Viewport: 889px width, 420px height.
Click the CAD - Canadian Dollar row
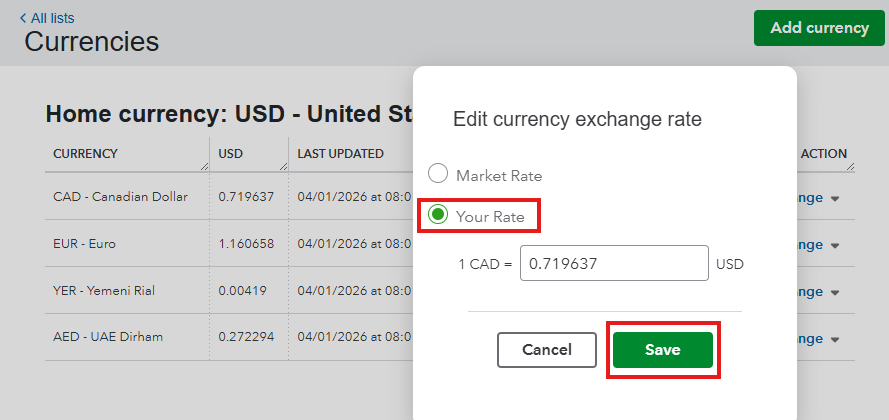(x=120, y=197)
